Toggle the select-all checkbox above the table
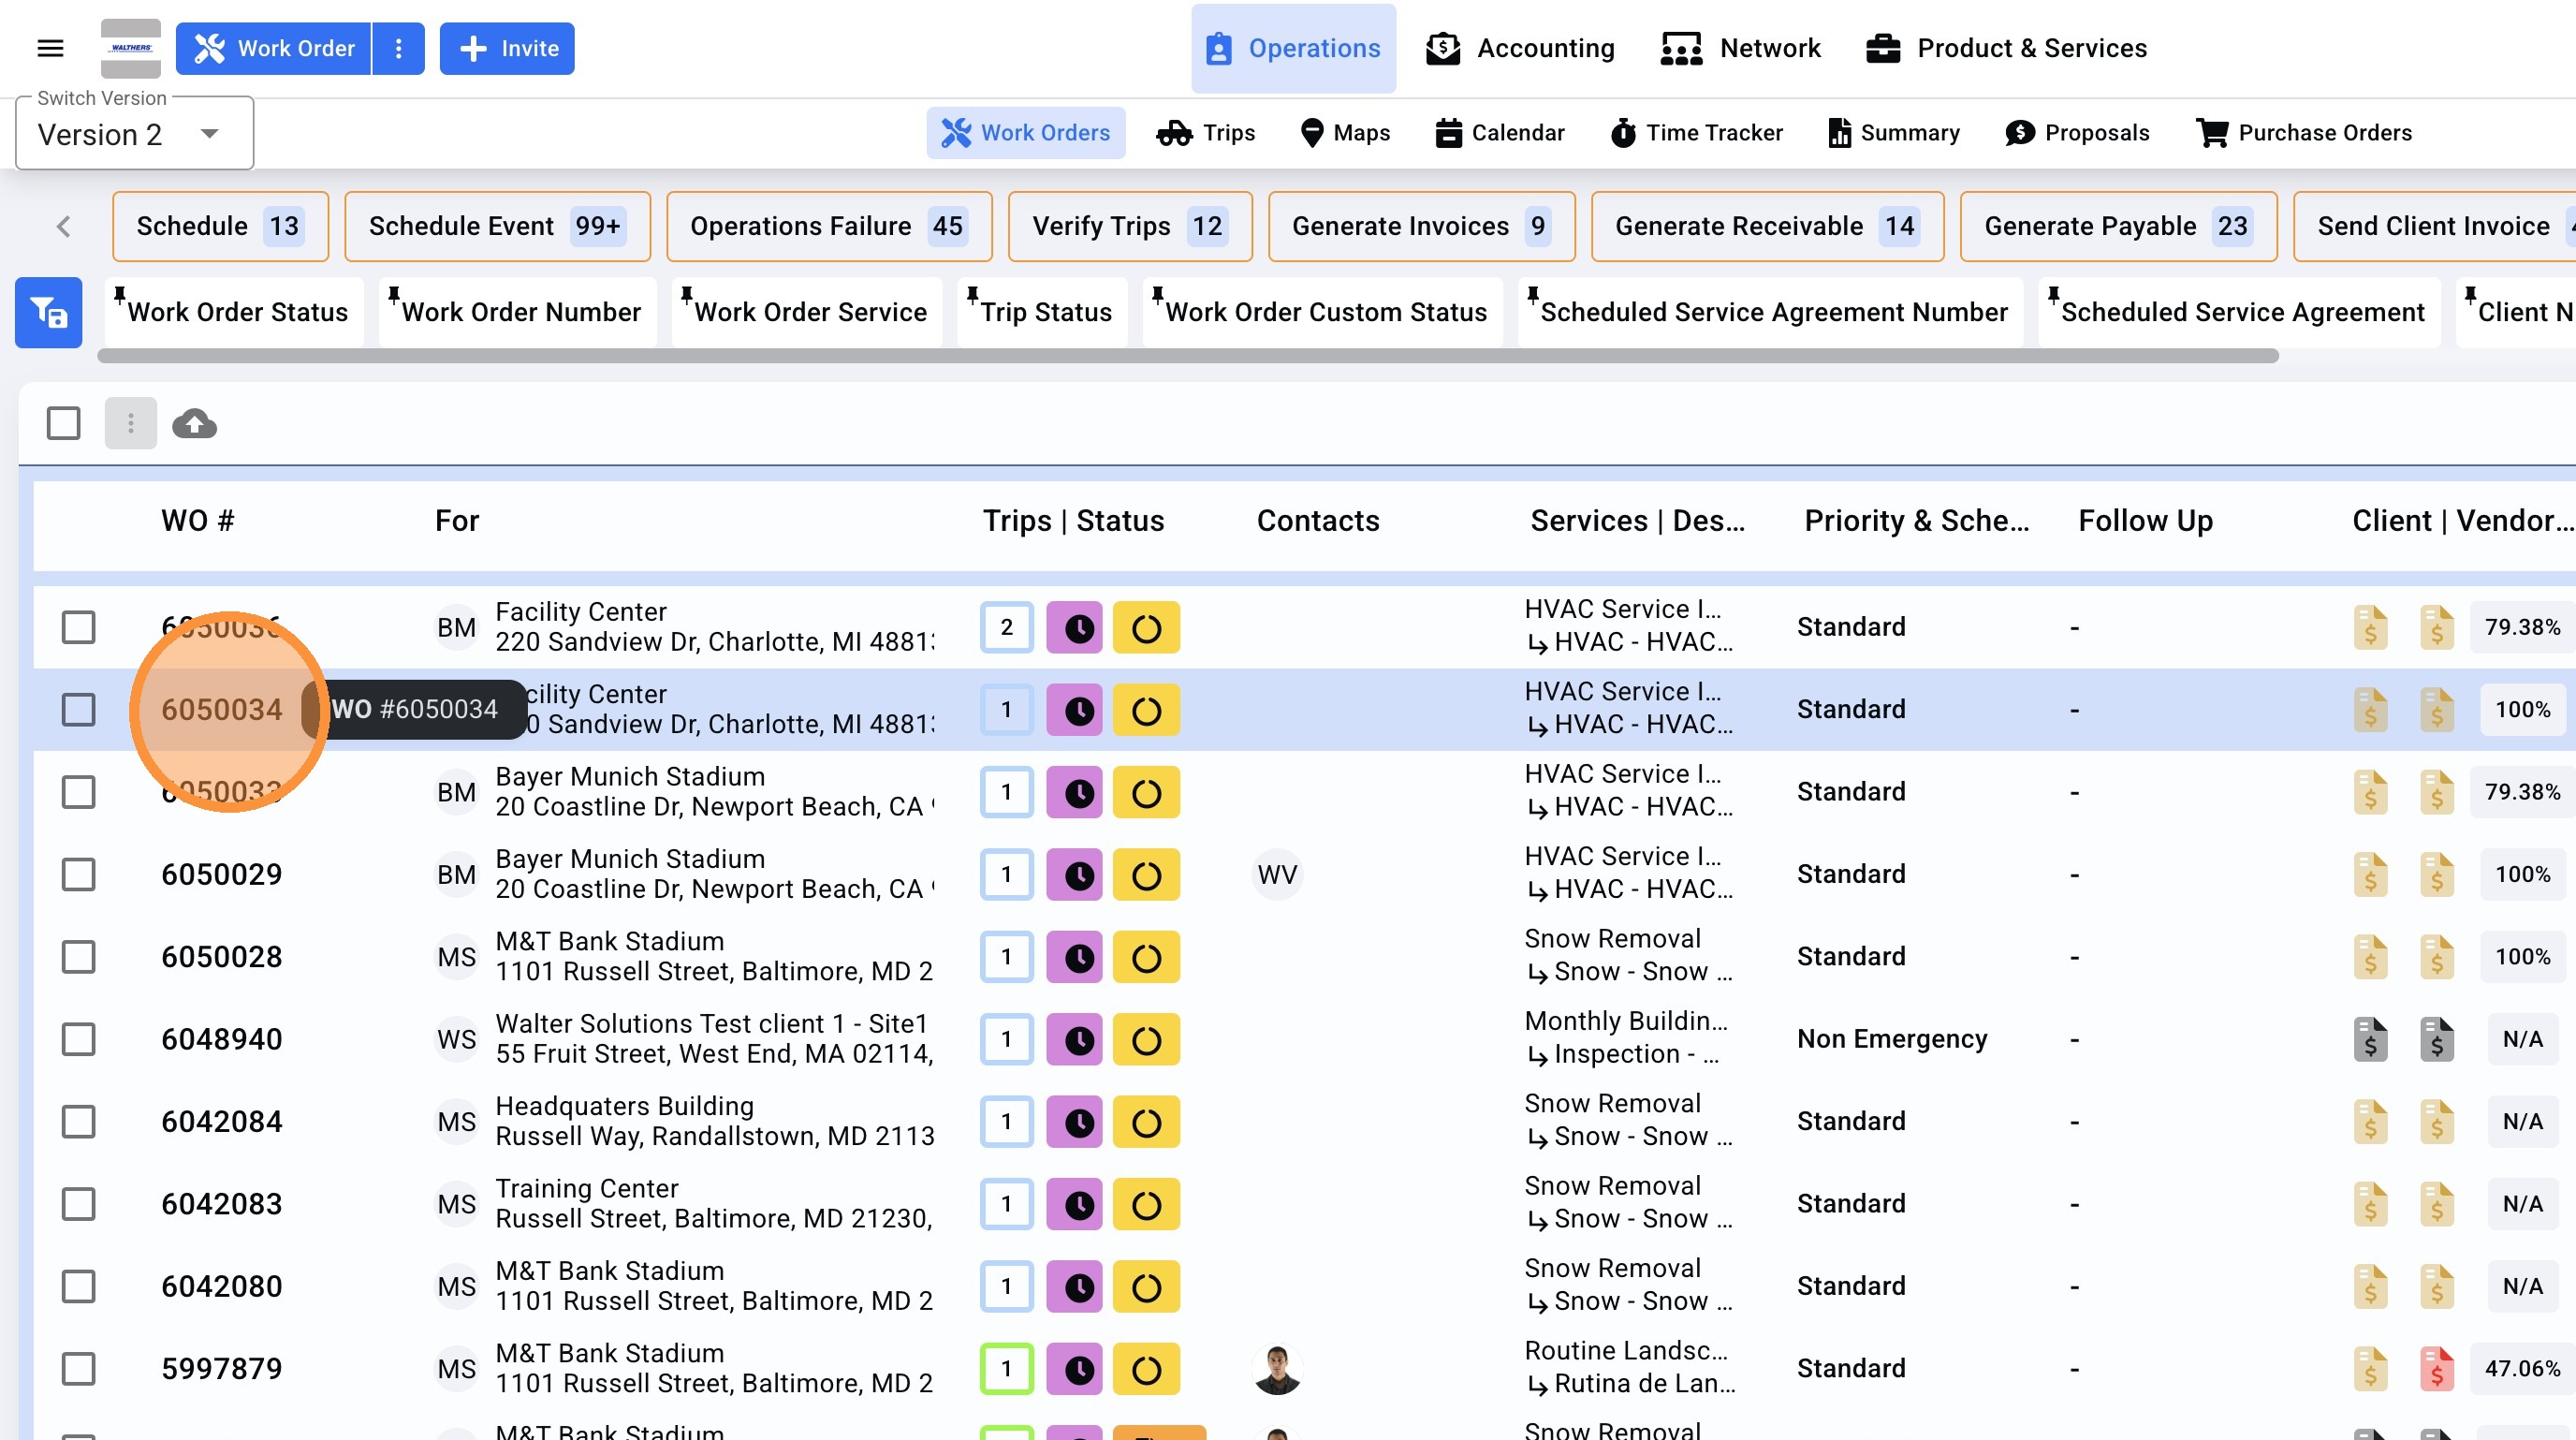 point(64,423)
